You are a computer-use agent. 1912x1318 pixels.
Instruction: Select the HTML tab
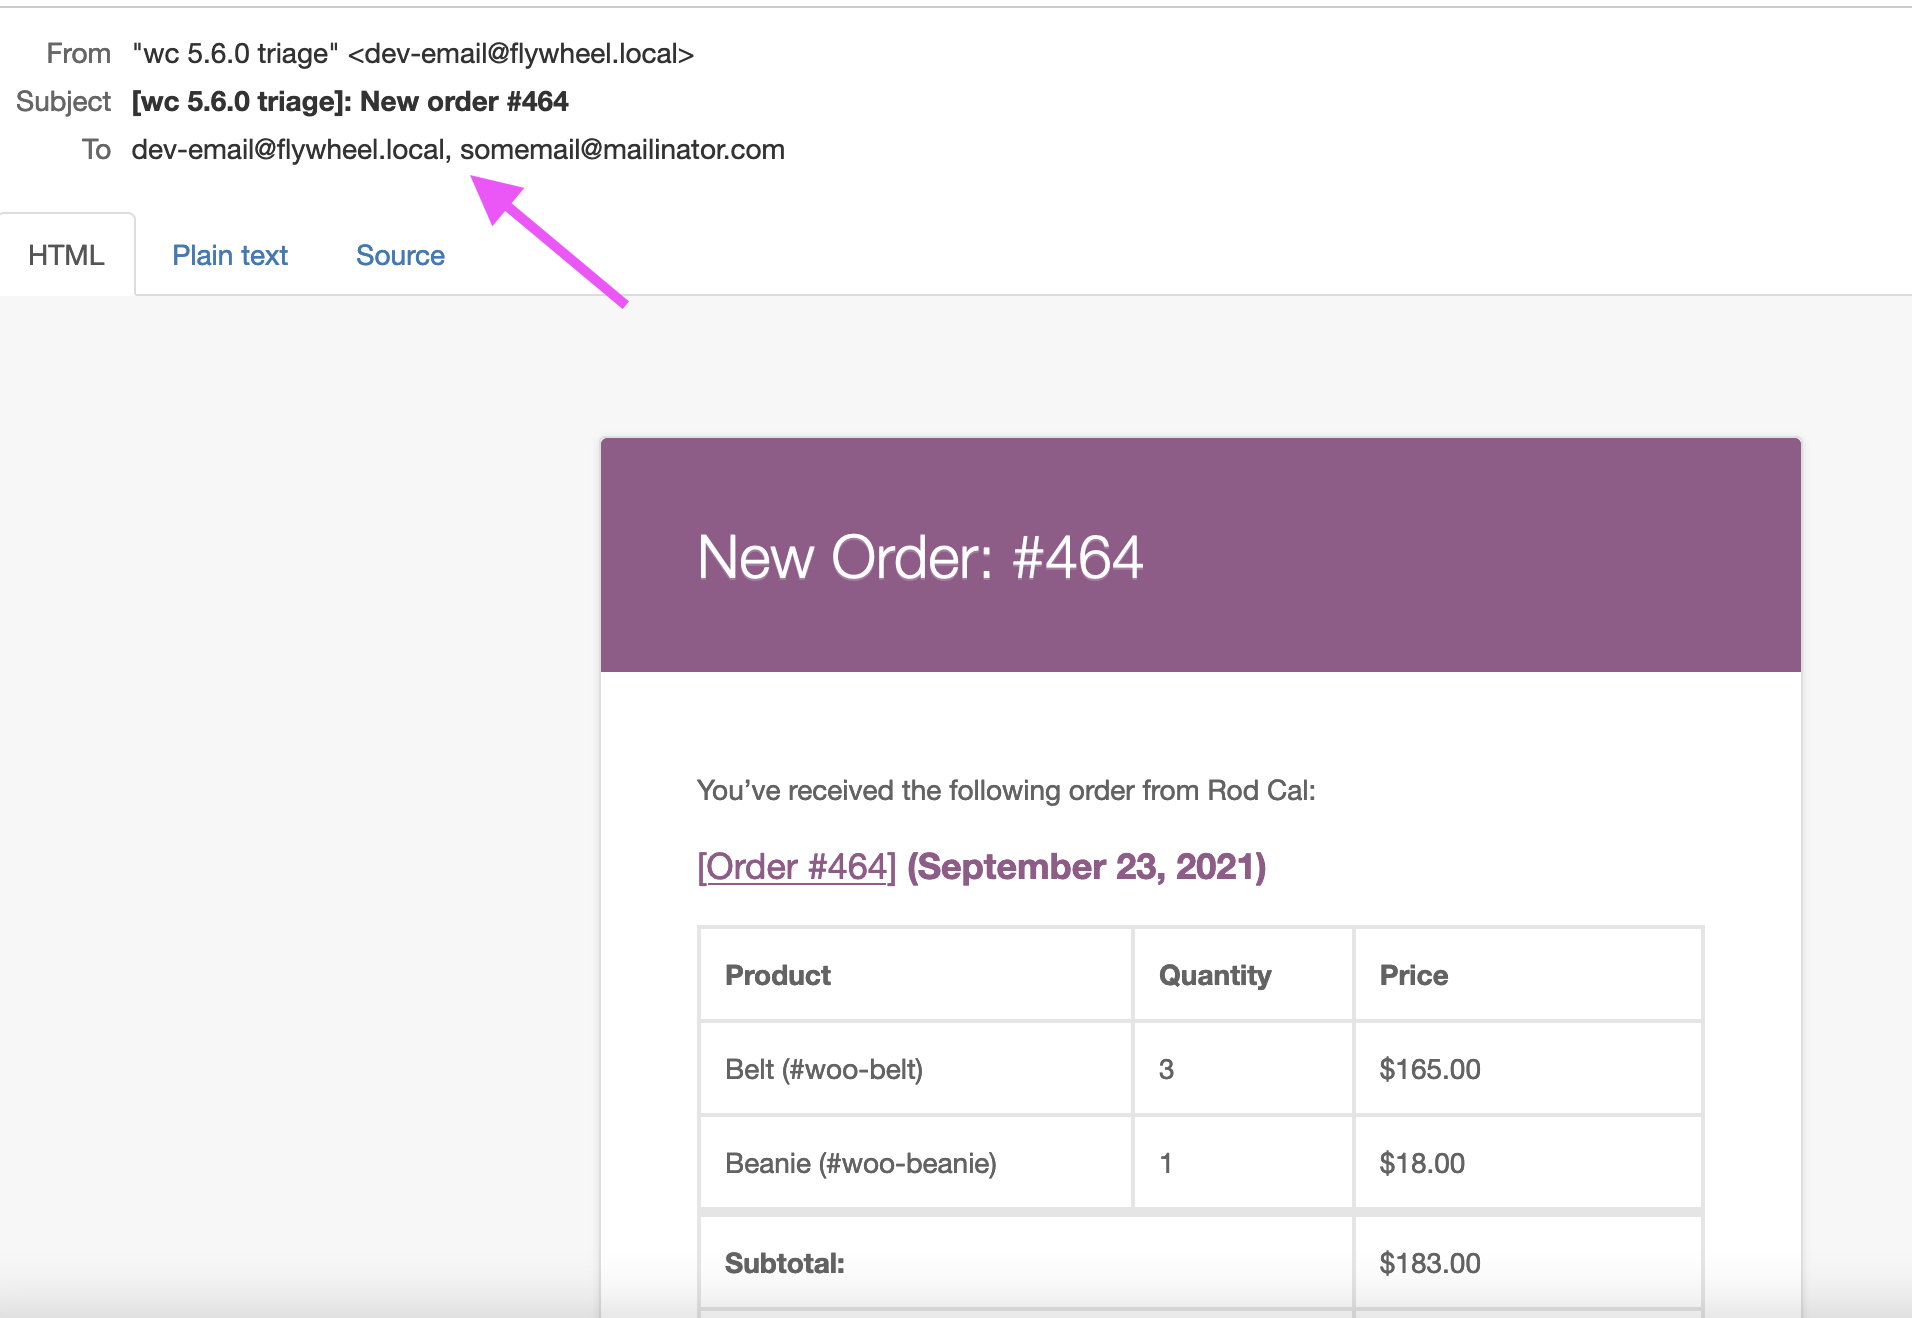[65, 255]
